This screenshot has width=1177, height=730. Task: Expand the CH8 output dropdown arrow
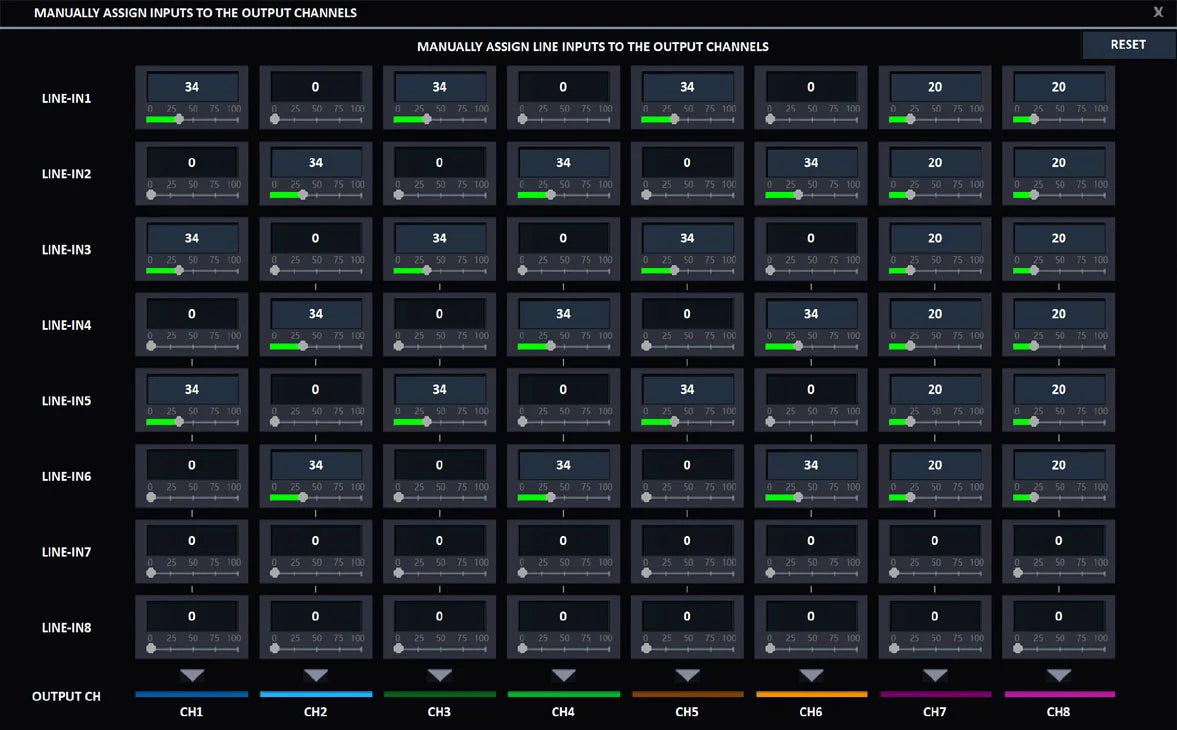point(1058,676)
